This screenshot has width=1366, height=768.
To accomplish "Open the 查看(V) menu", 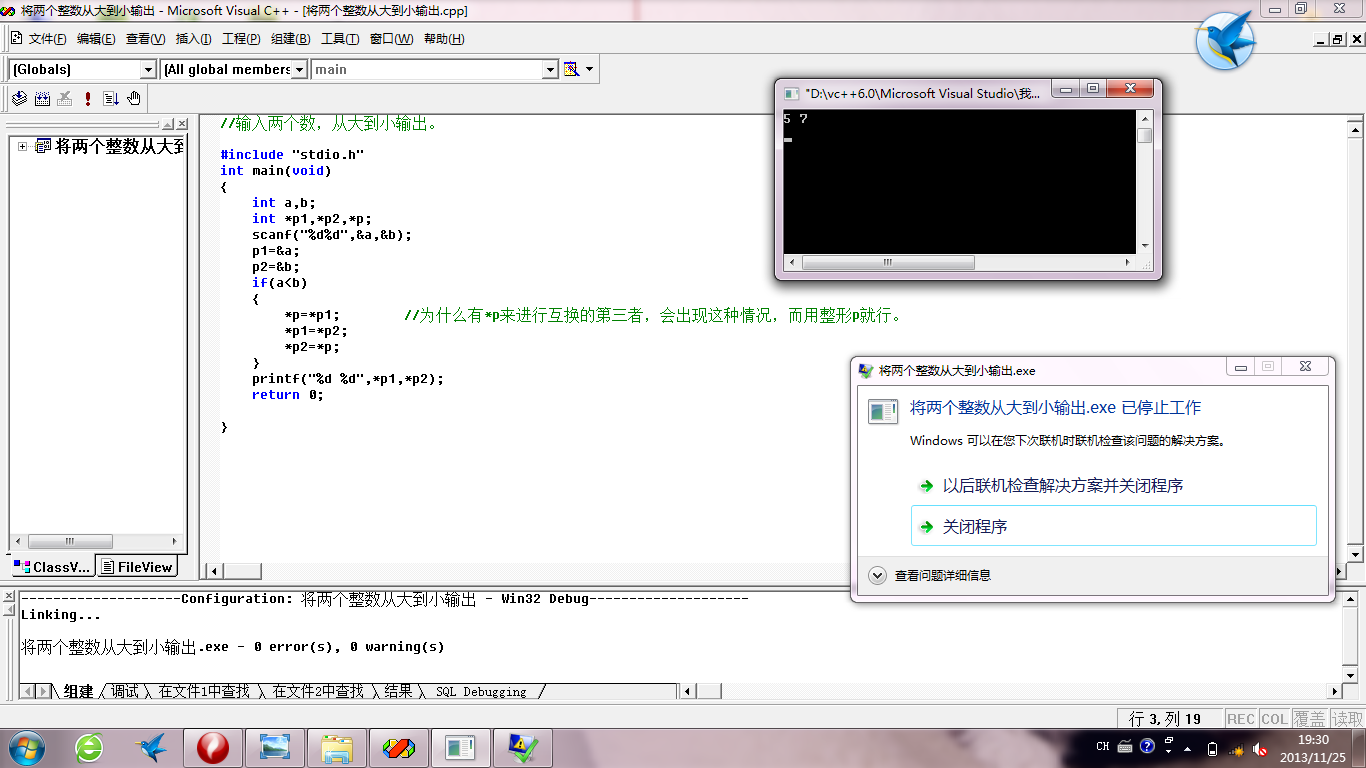I will pos(145,39).
